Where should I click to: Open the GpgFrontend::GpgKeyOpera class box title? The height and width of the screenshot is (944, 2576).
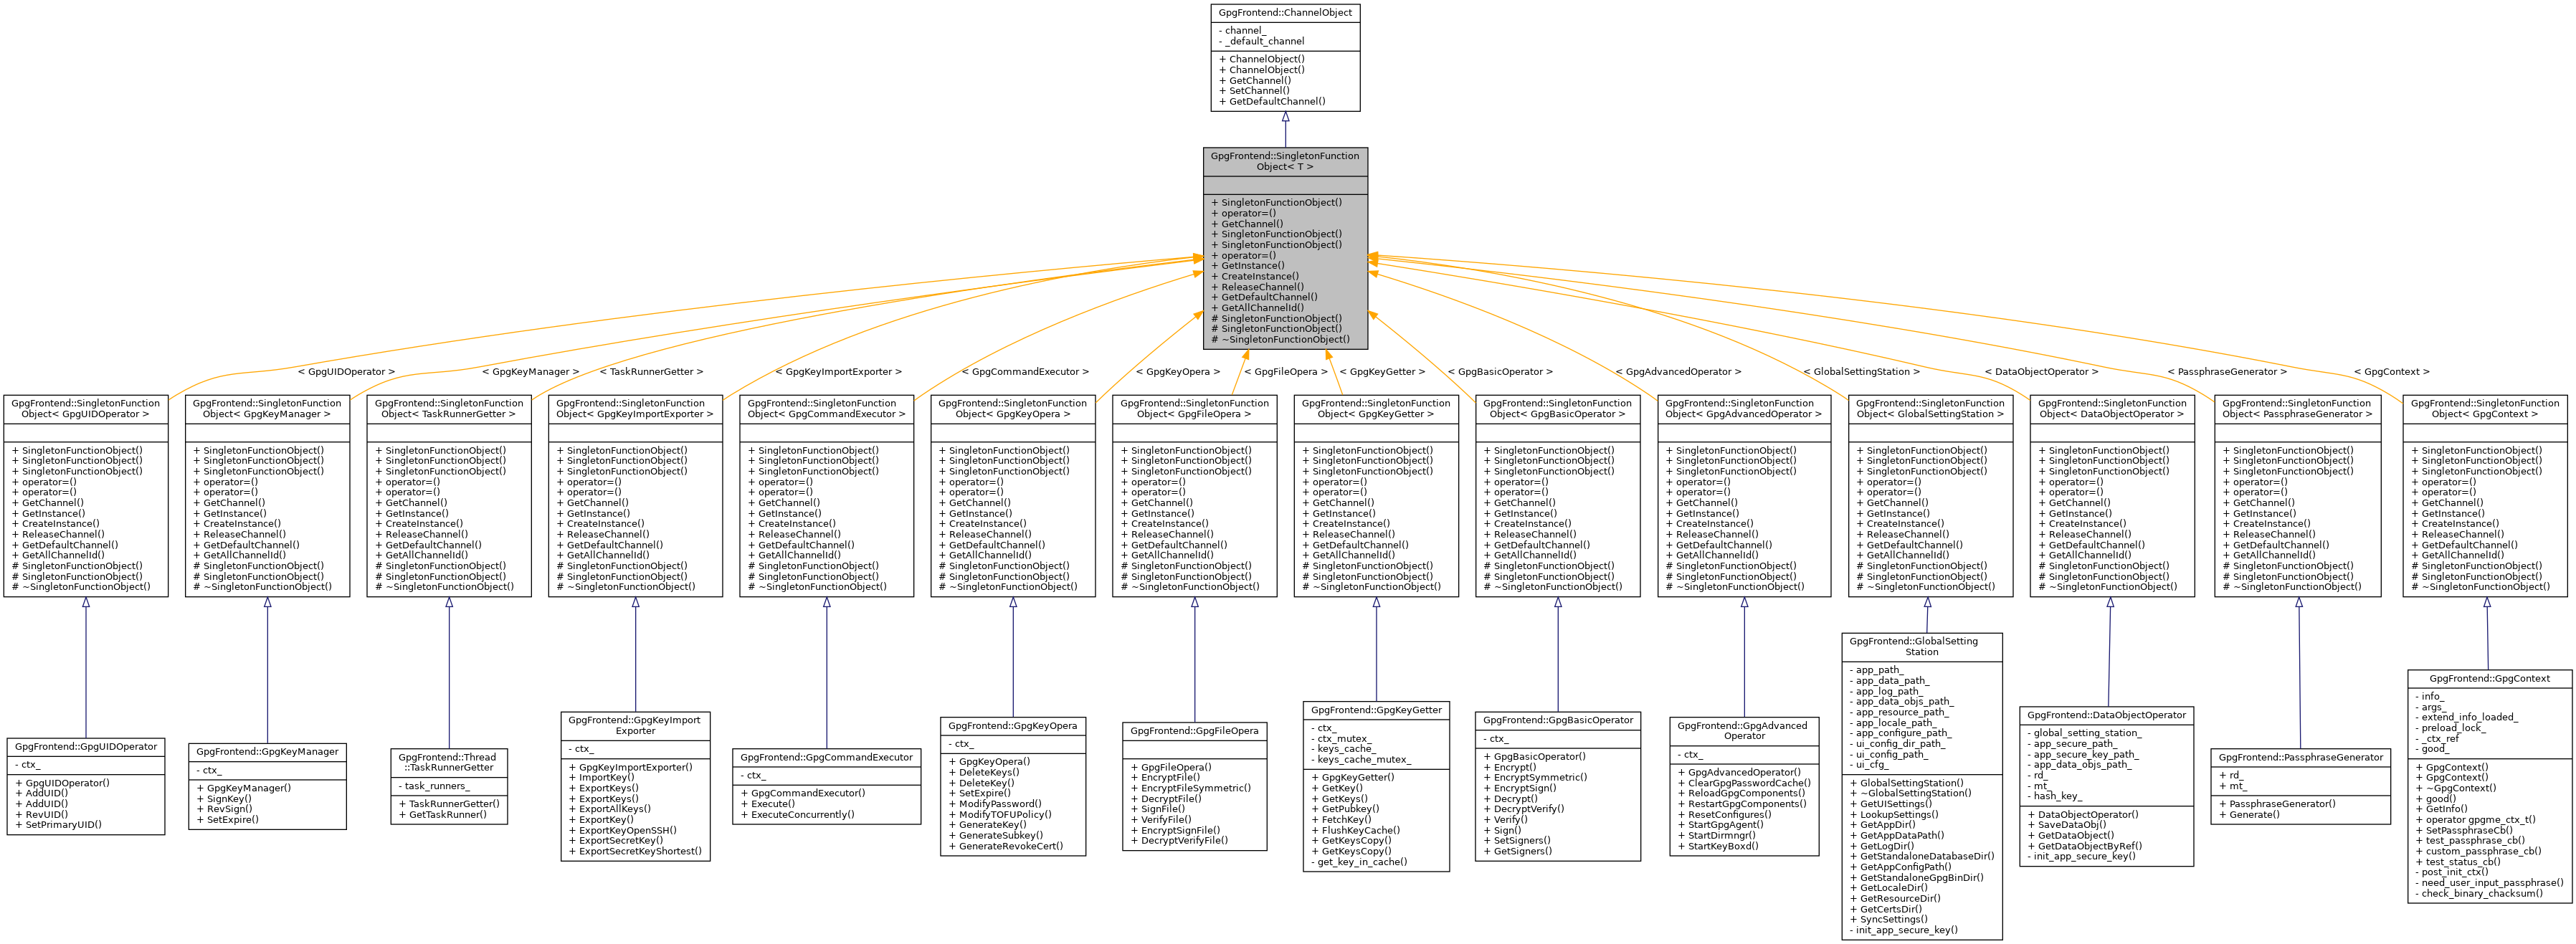coord(1013,726)
